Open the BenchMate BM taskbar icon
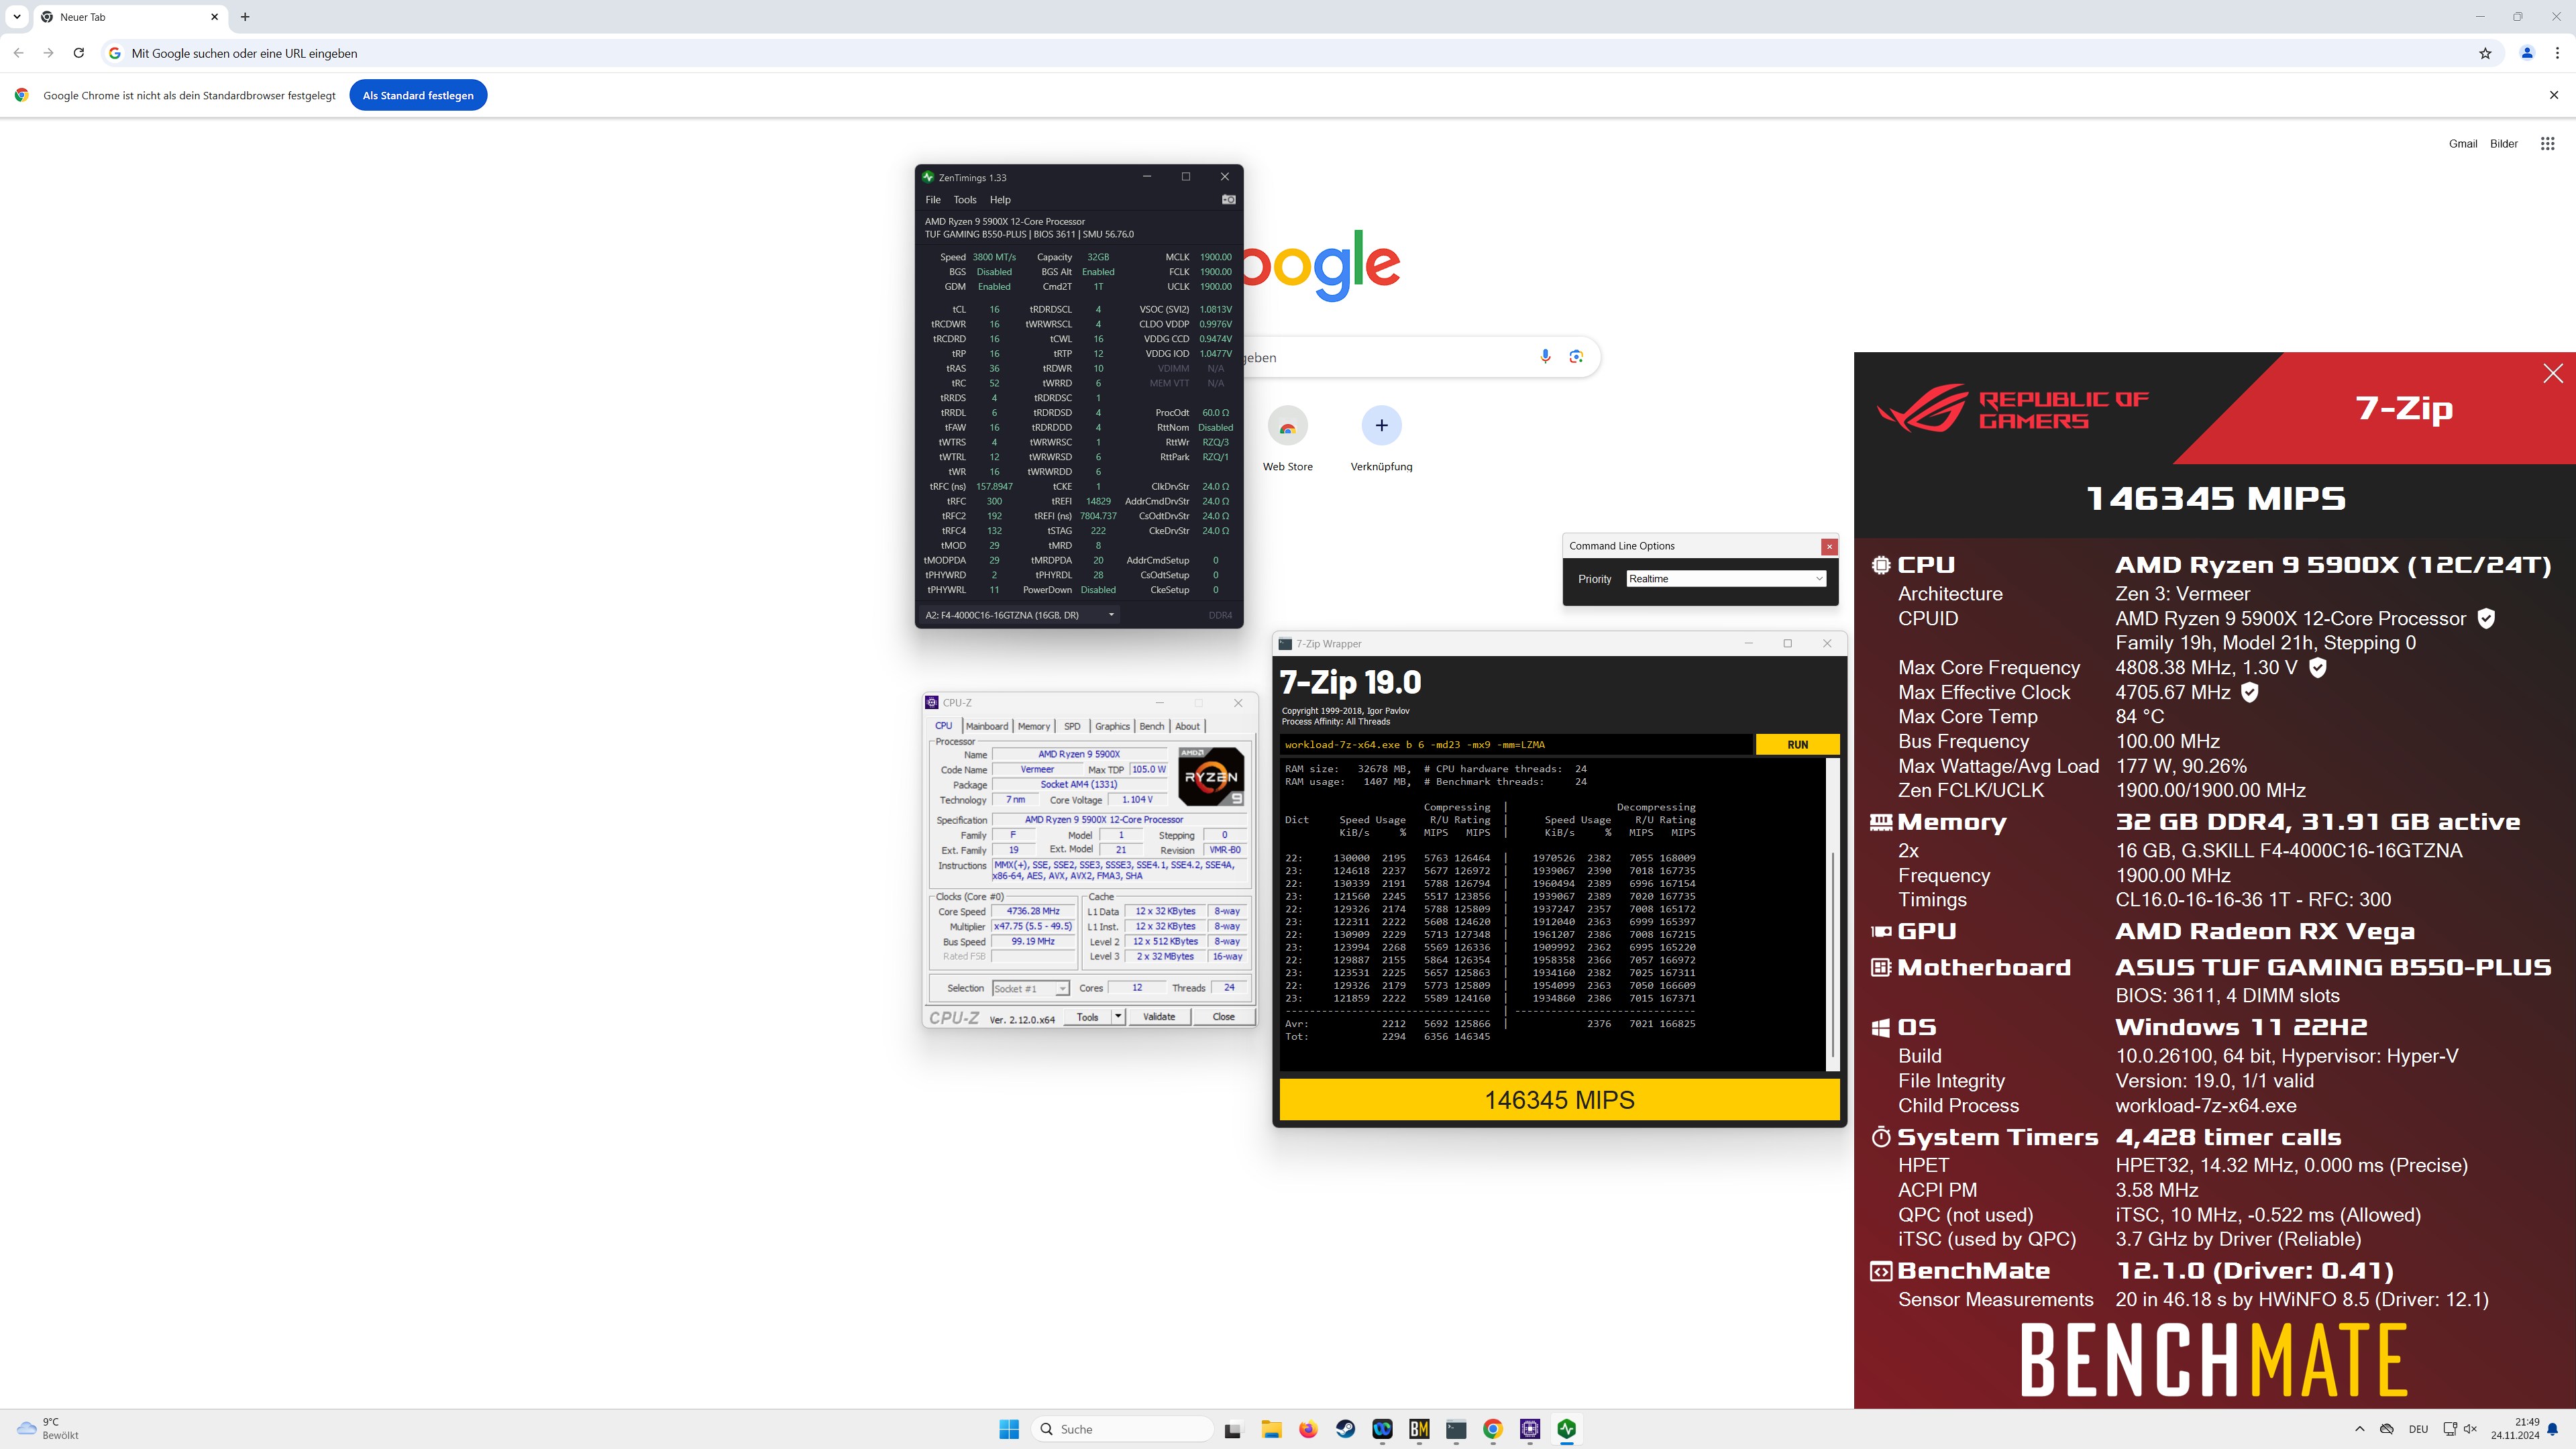The image size is (2576, 1449). click(1419, 1429)
